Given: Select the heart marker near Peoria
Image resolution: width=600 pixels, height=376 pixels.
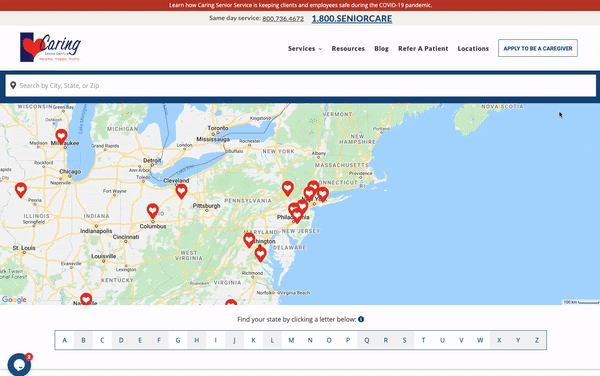Looking at the screenshot, I should click(21, 190).
